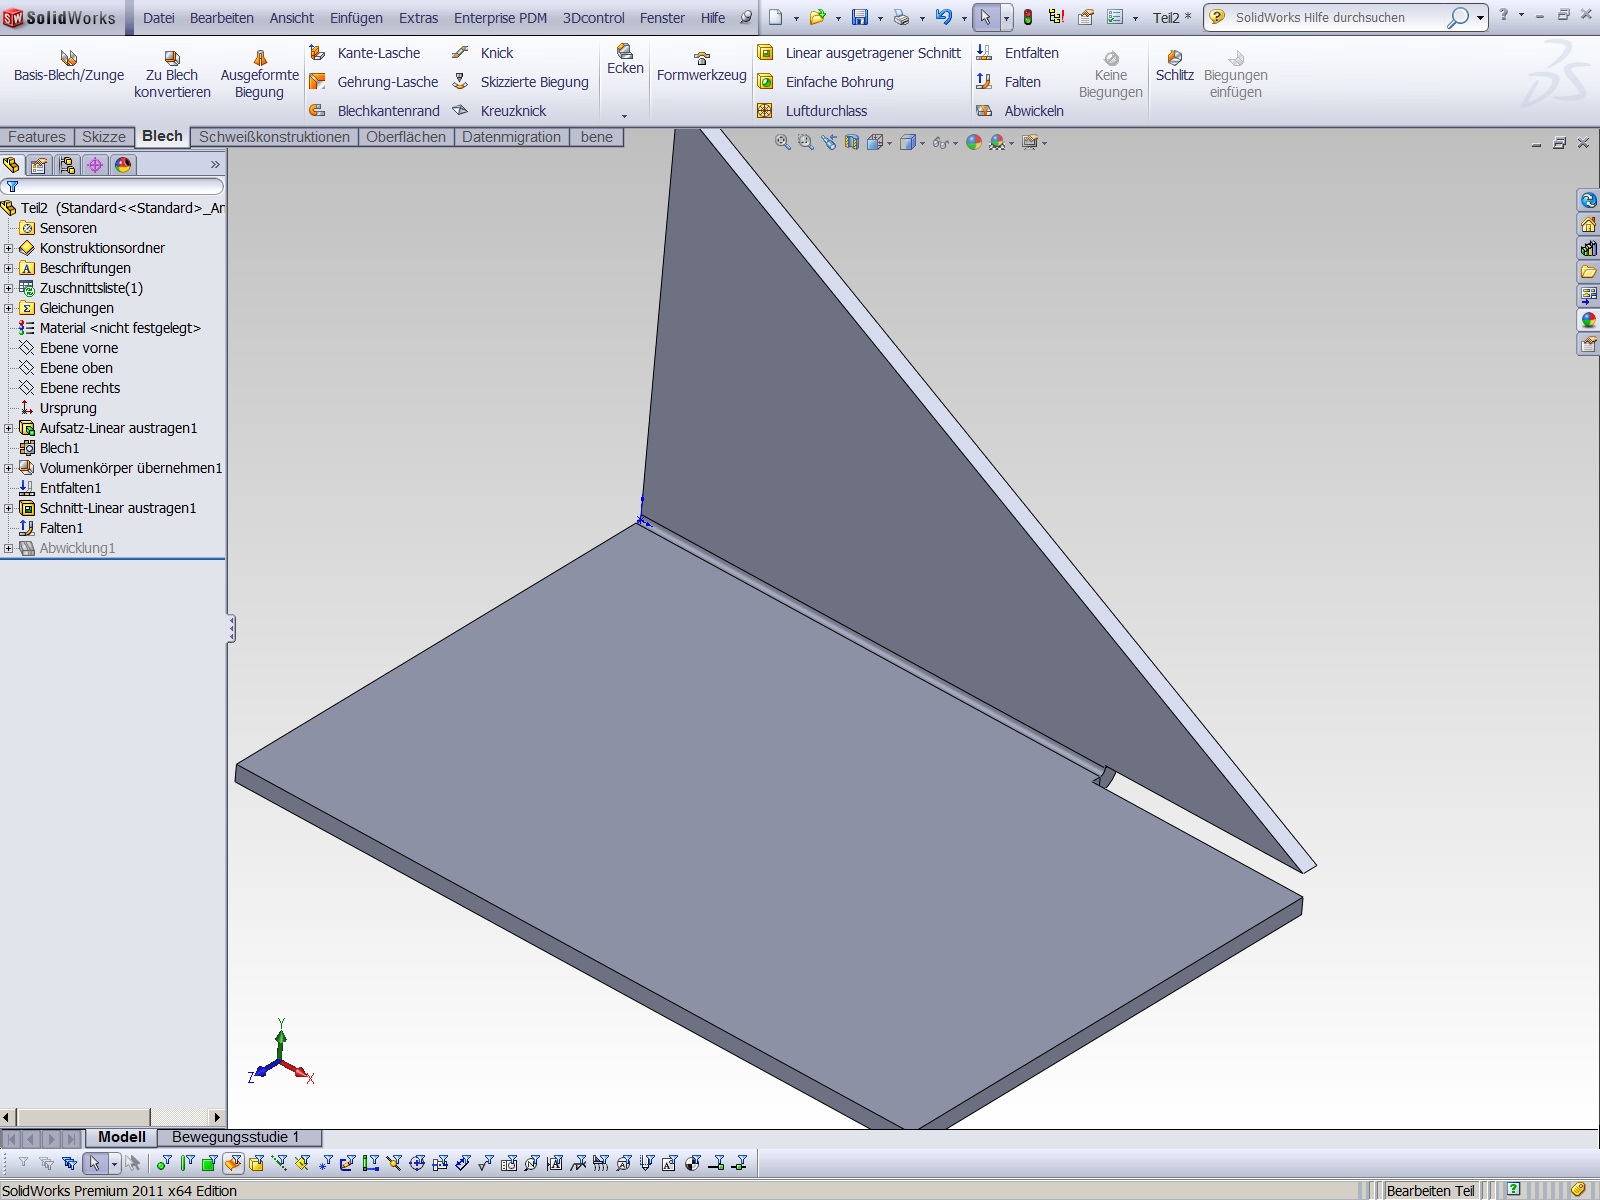Expand the Aufsatz-Linear austragen1 feature

pos(9,428)
